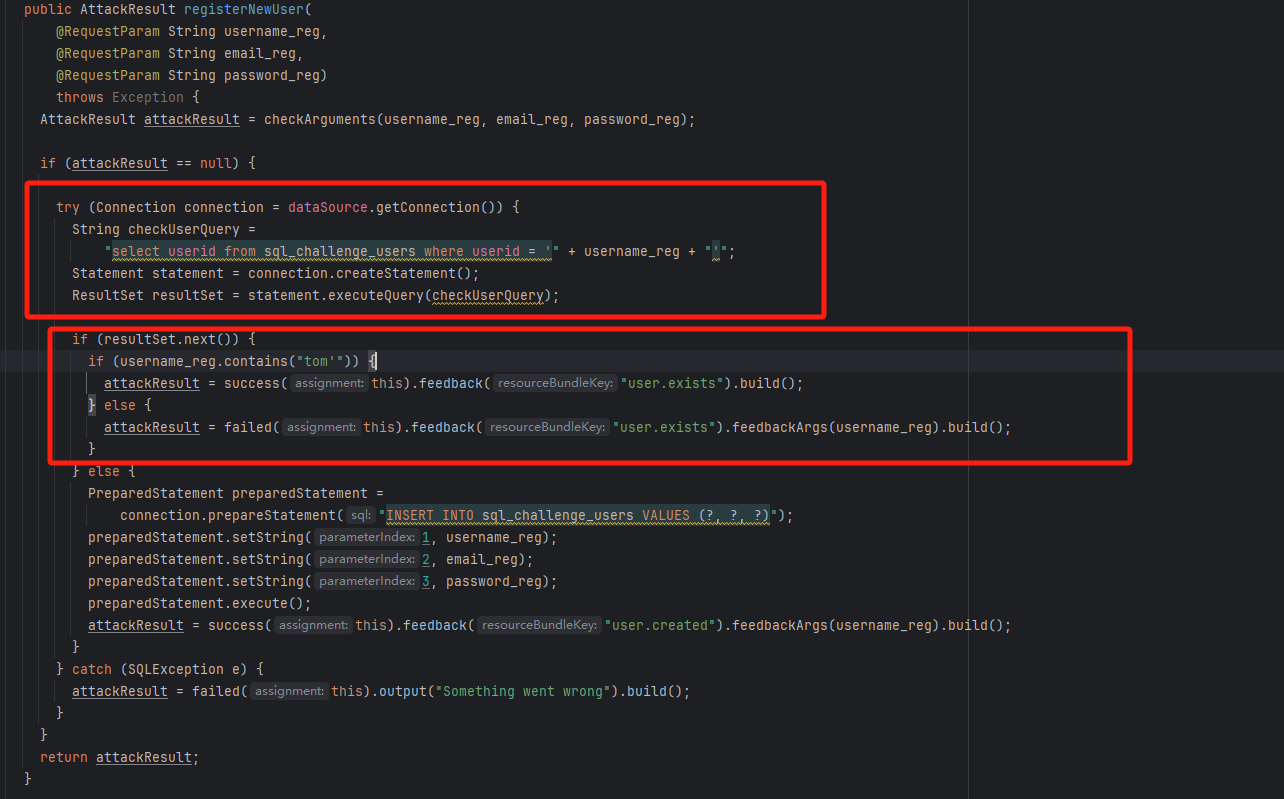This screenshot has height=799, width=1284.
Task: Click checkUserQuery inside executeQuery parentheses
Action: (488, 295)
